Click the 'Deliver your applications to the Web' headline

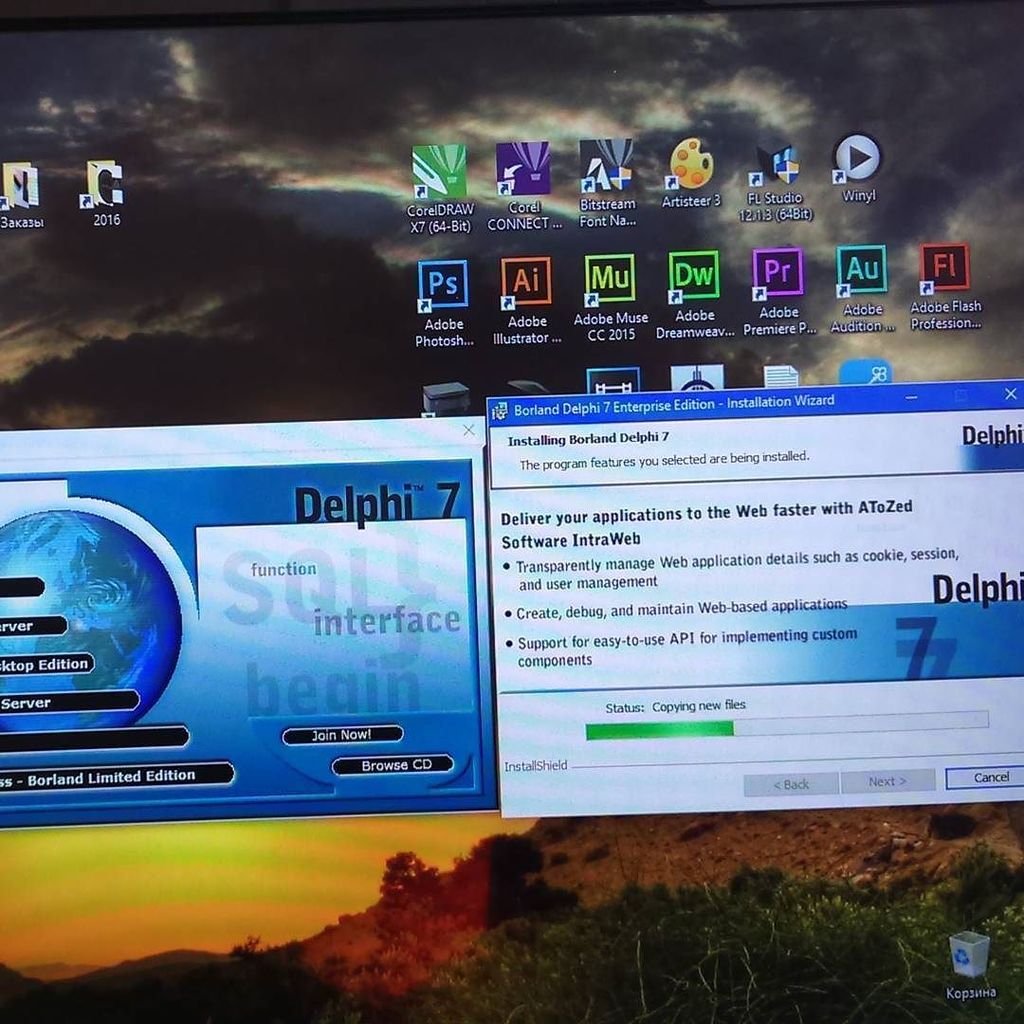pyautogui.click(x=706, y=524)
